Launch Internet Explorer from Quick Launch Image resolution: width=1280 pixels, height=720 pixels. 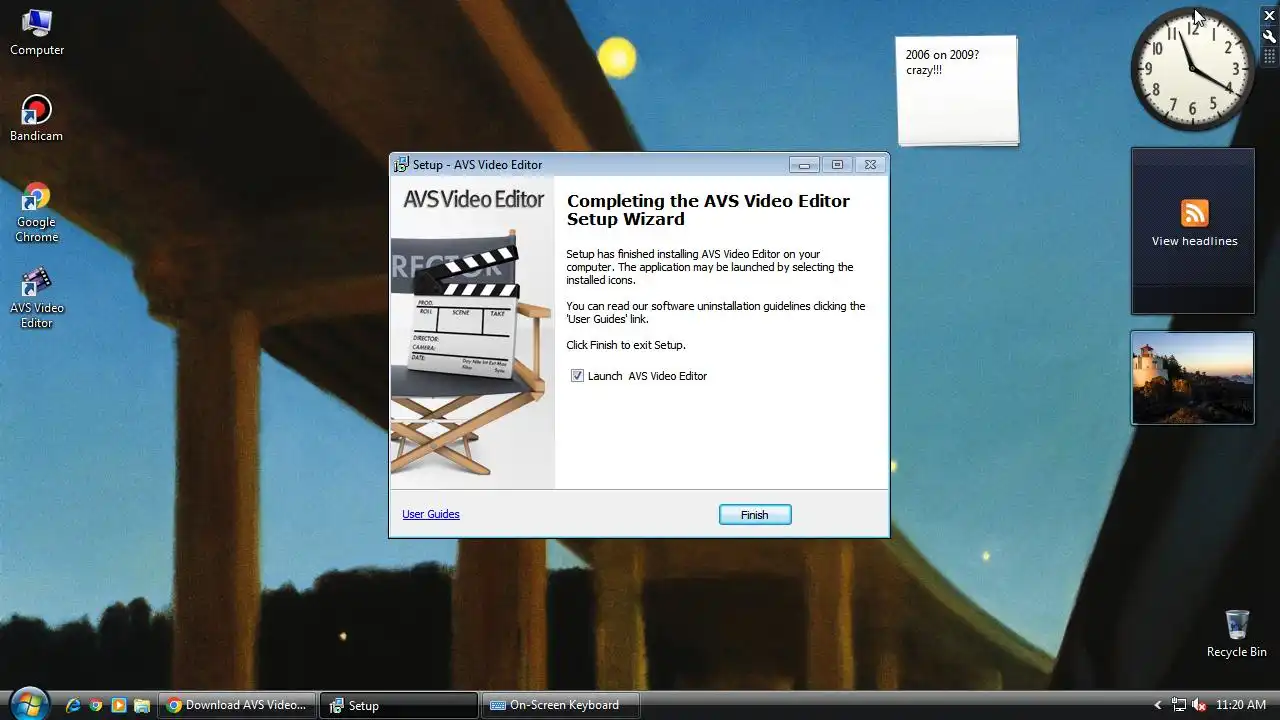point(73,705)
